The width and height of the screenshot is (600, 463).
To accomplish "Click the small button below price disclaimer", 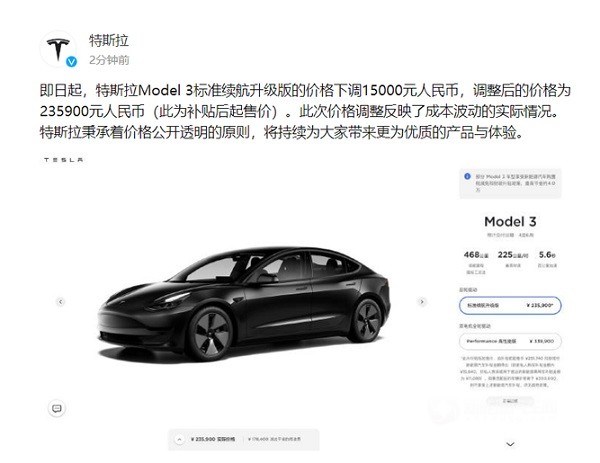I will [x=510, y=401].
